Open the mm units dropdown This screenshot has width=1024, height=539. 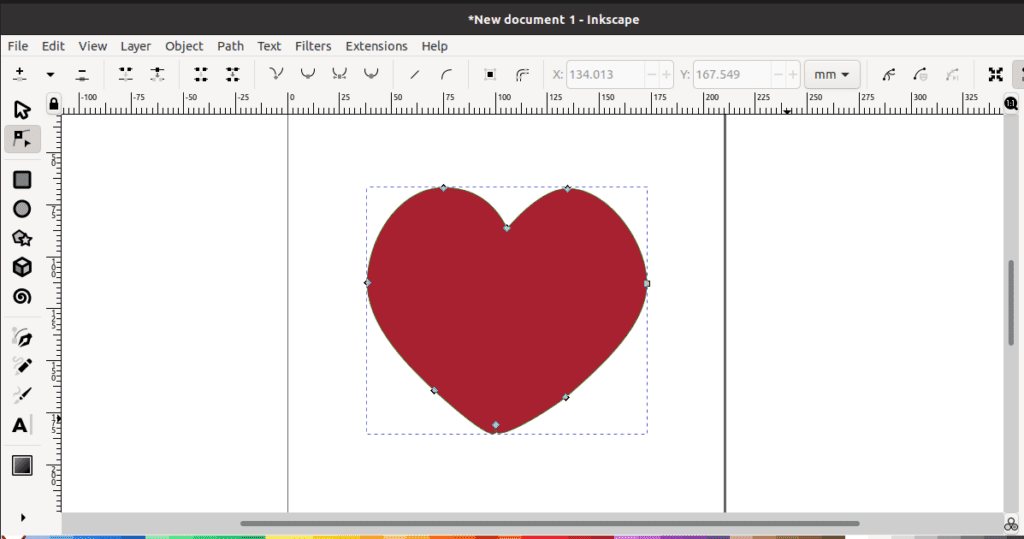832,74
